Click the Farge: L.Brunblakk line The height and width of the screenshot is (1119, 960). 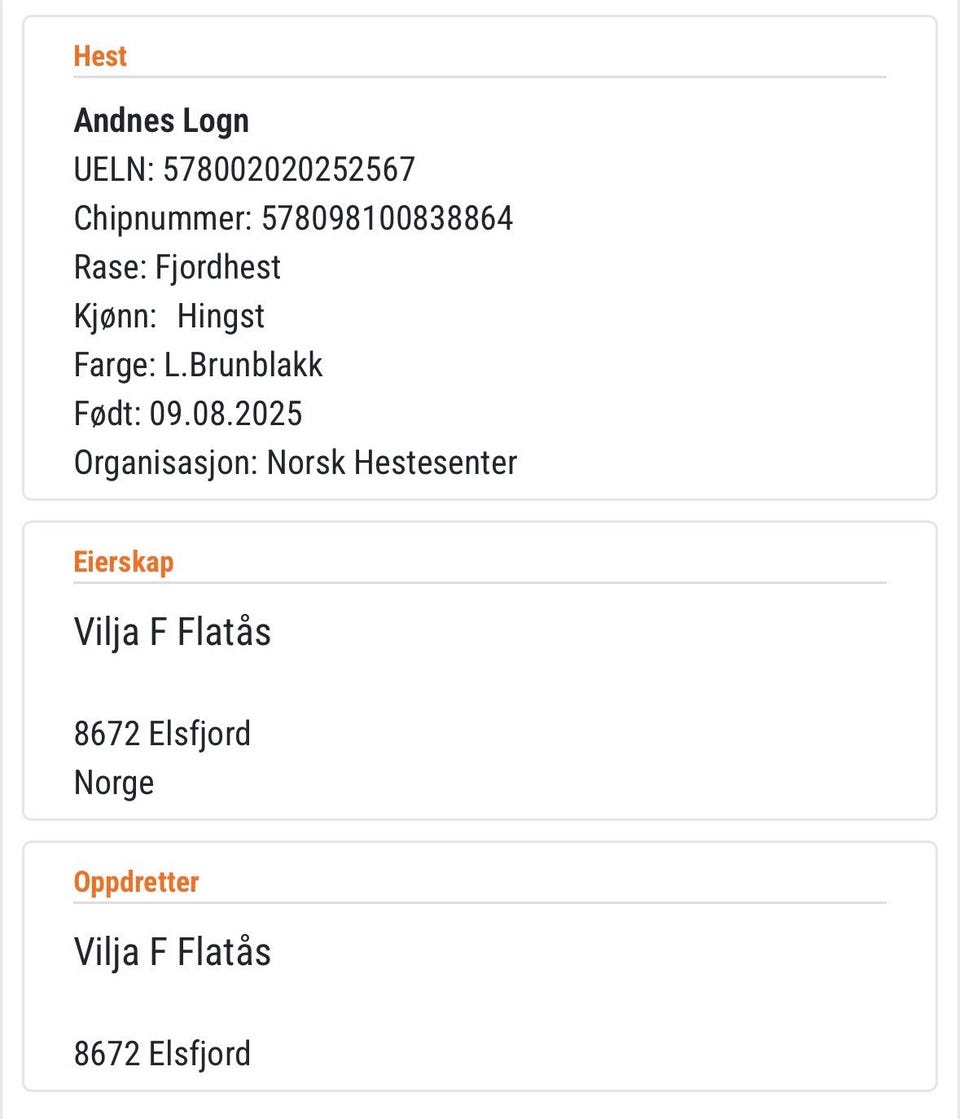click(198, 365)
